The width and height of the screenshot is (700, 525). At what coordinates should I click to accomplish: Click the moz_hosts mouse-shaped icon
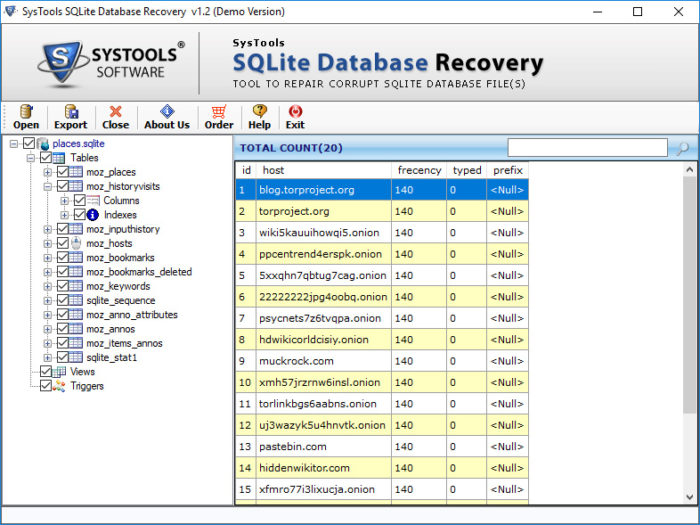click(76, 243)
